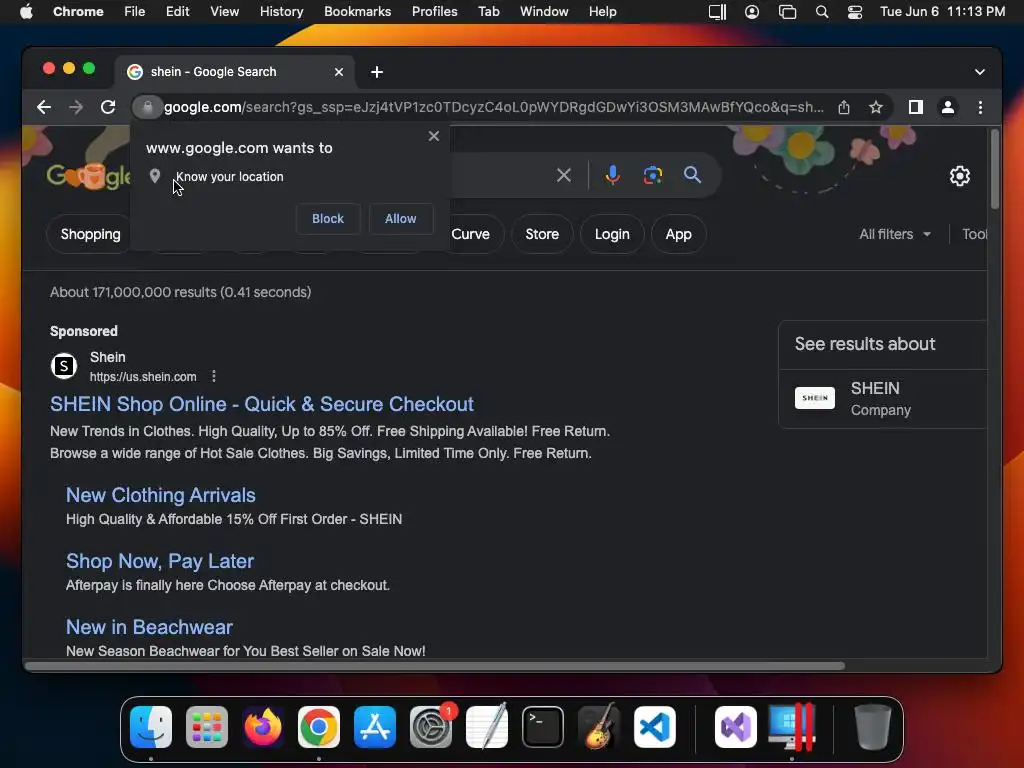The image size is (1024, 768).
Task: Open Spotlight search in menu bar
Action: (822, 12)
